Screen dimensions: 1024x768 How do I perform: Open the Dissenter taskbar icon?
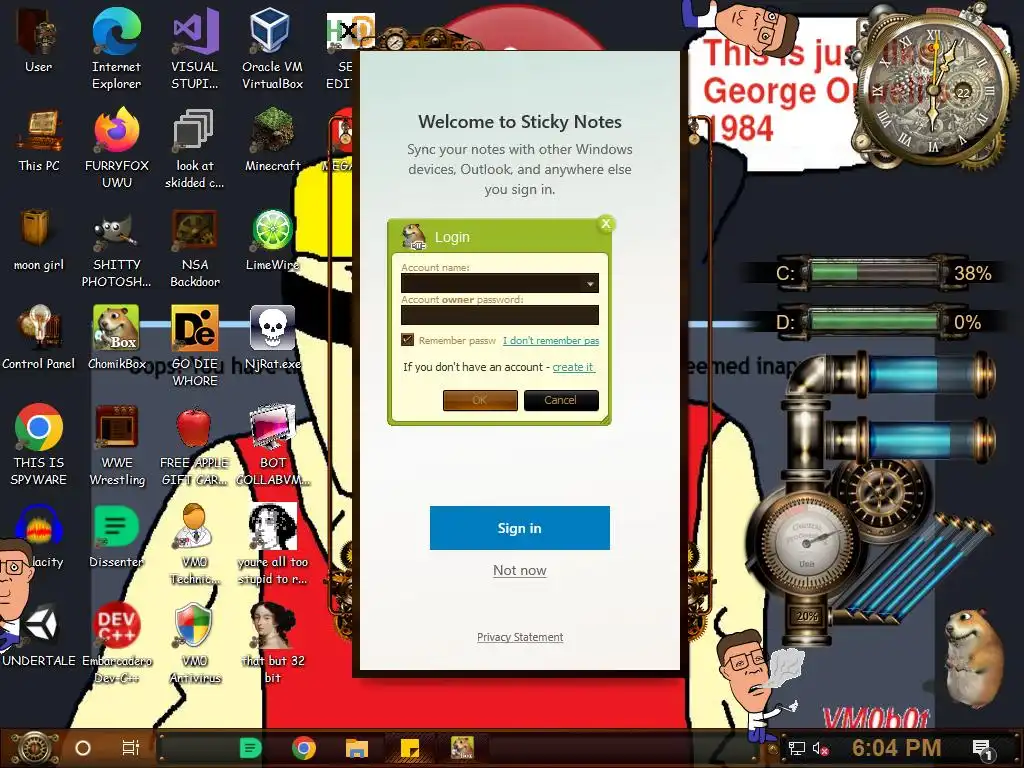point(250,748)
